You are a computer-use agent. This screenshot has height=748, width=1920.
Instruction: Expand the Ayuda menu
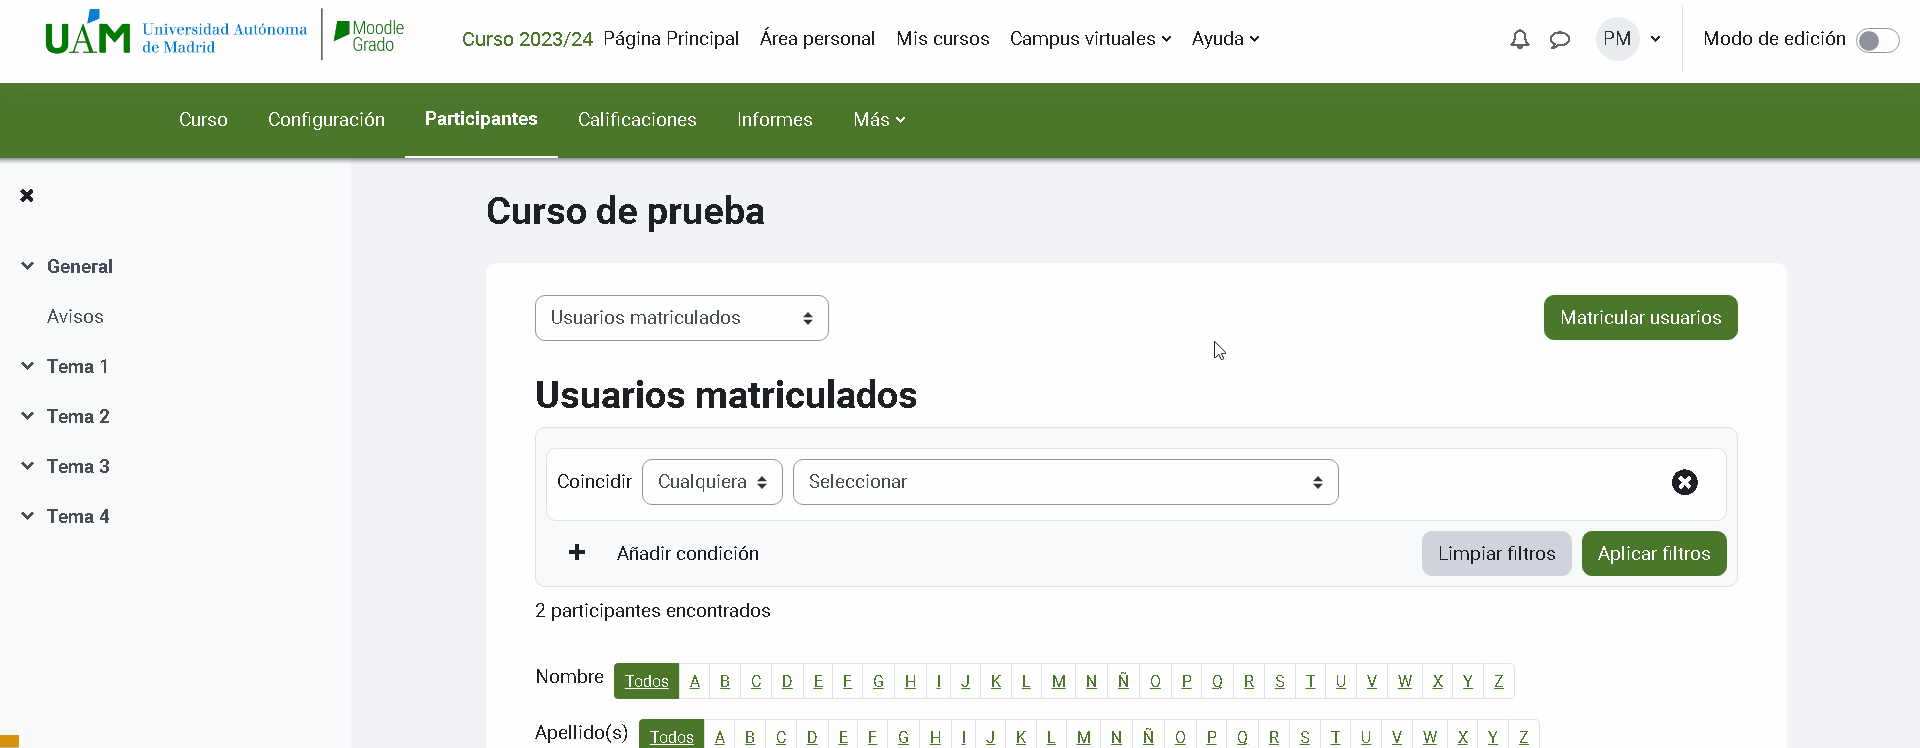click(x=1225, y=39)
